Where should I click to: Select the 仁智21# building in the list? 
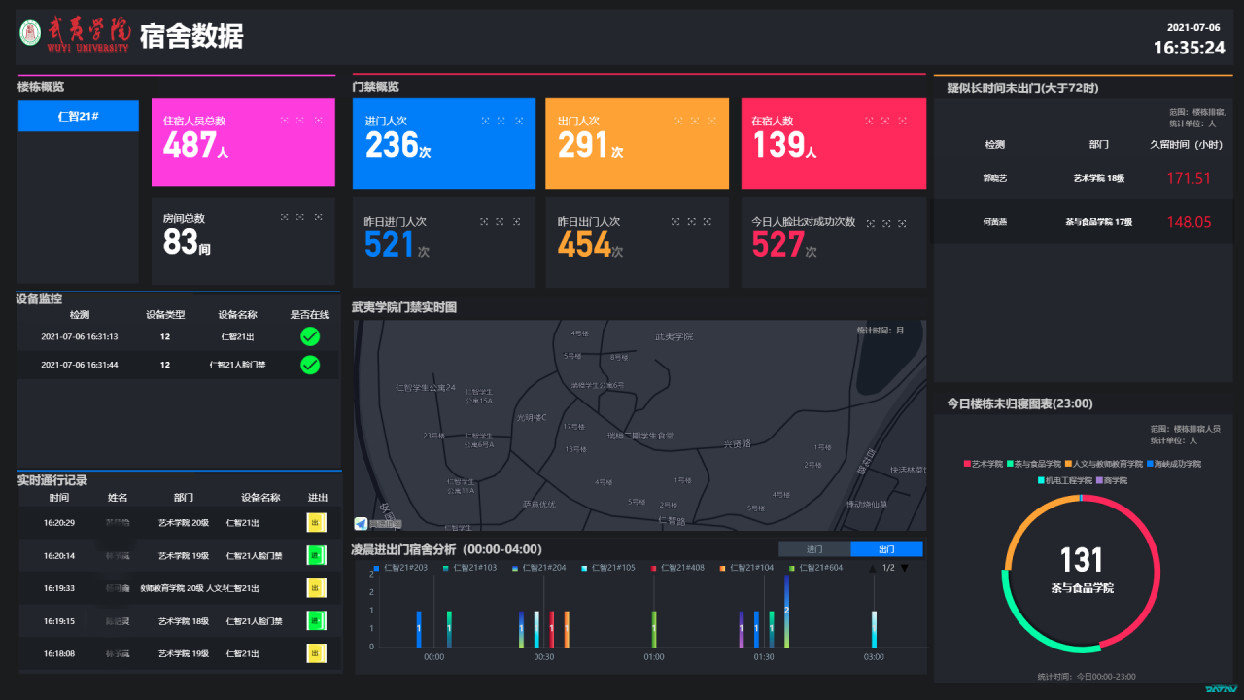coord(78,116)
